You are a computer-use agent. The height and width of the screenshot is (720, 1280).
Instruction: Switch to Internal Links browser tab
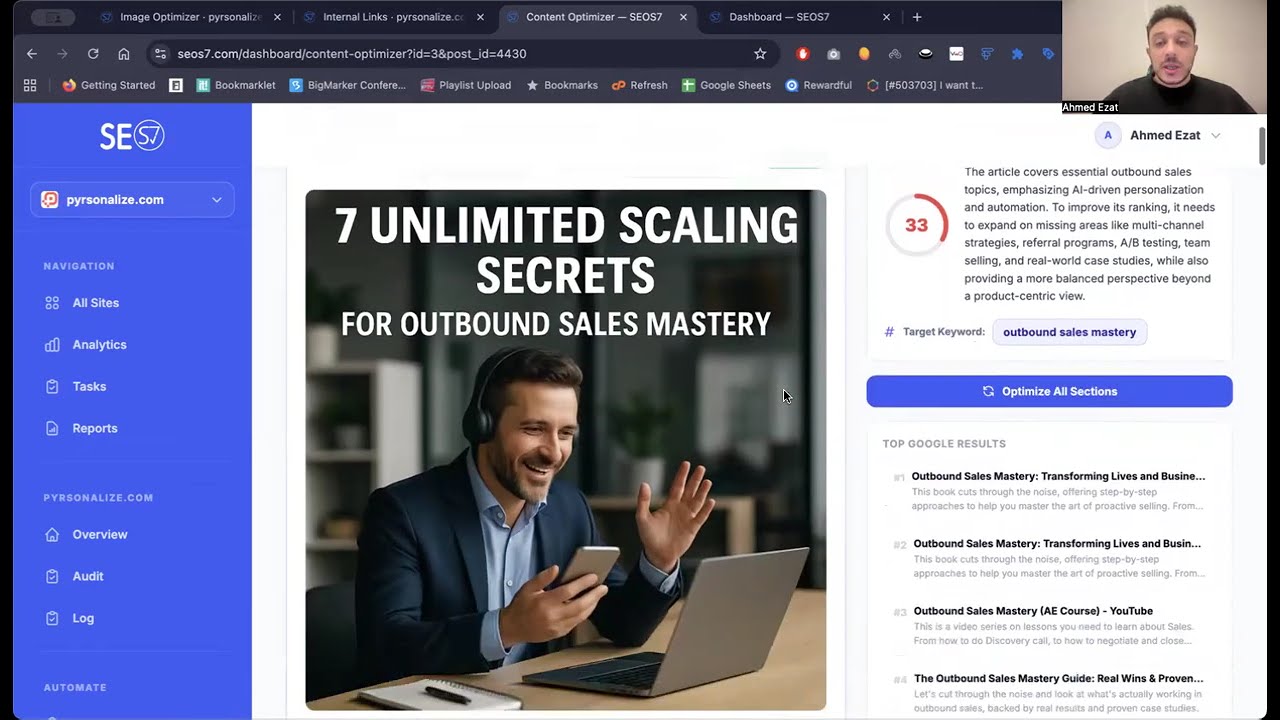pos(393,17)
